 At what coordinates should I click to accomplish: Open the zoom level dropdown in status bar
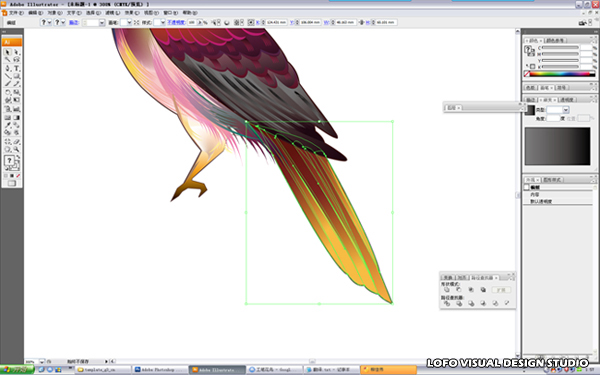pos(41,361)
